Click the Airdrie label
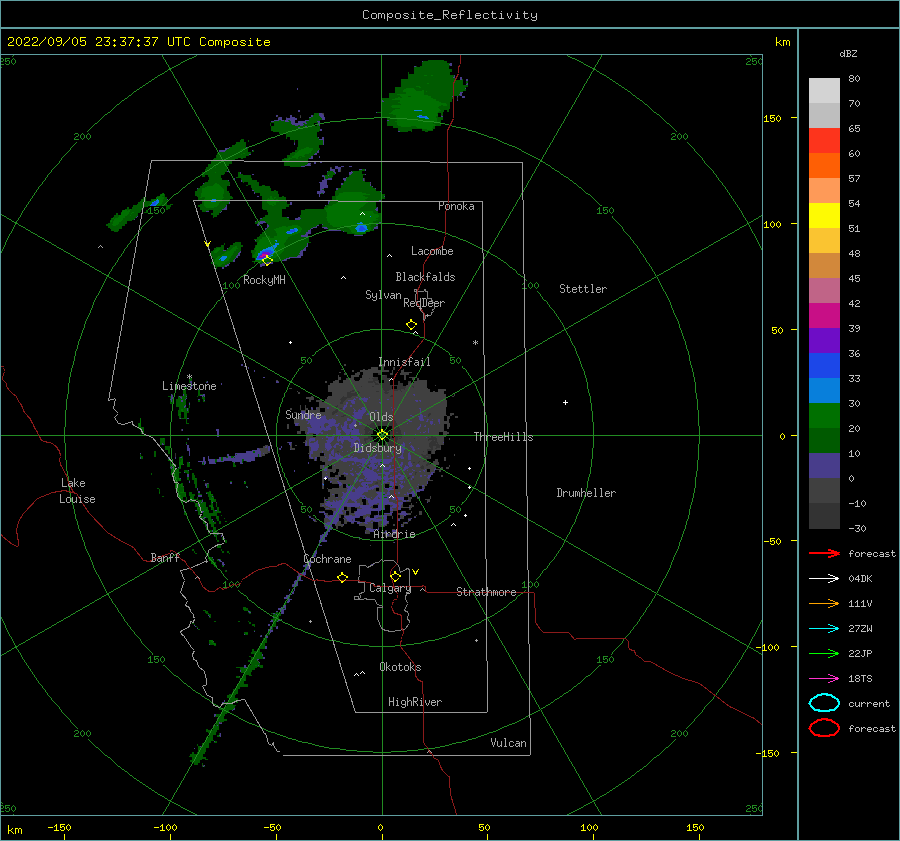The height and width of the screenshot is (841, 900). [394, 534]
